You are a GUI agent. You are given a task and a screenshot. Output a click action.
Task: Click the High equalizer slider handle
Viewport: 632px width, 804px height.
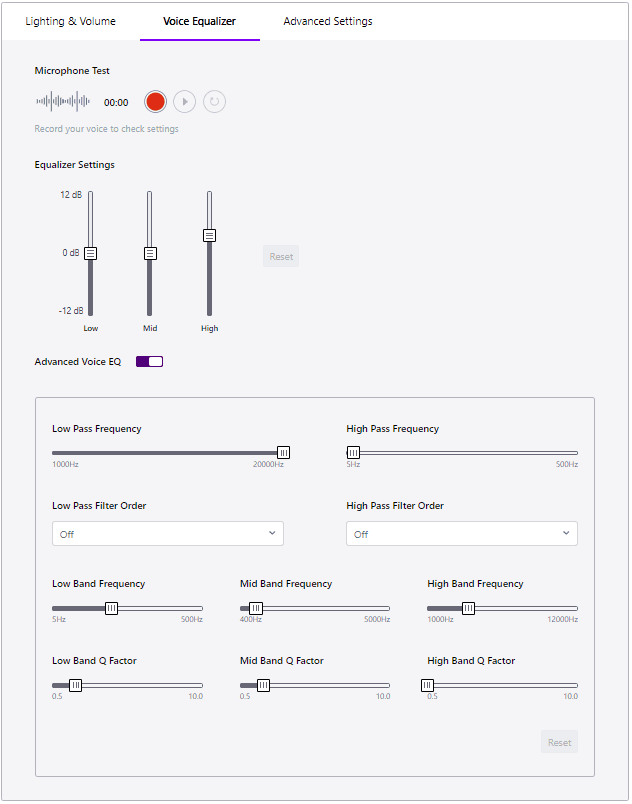click(209, 235)
